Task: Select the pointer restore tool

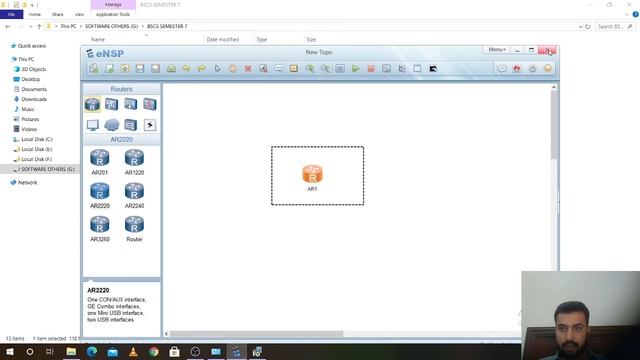Action: click(217, 69)
